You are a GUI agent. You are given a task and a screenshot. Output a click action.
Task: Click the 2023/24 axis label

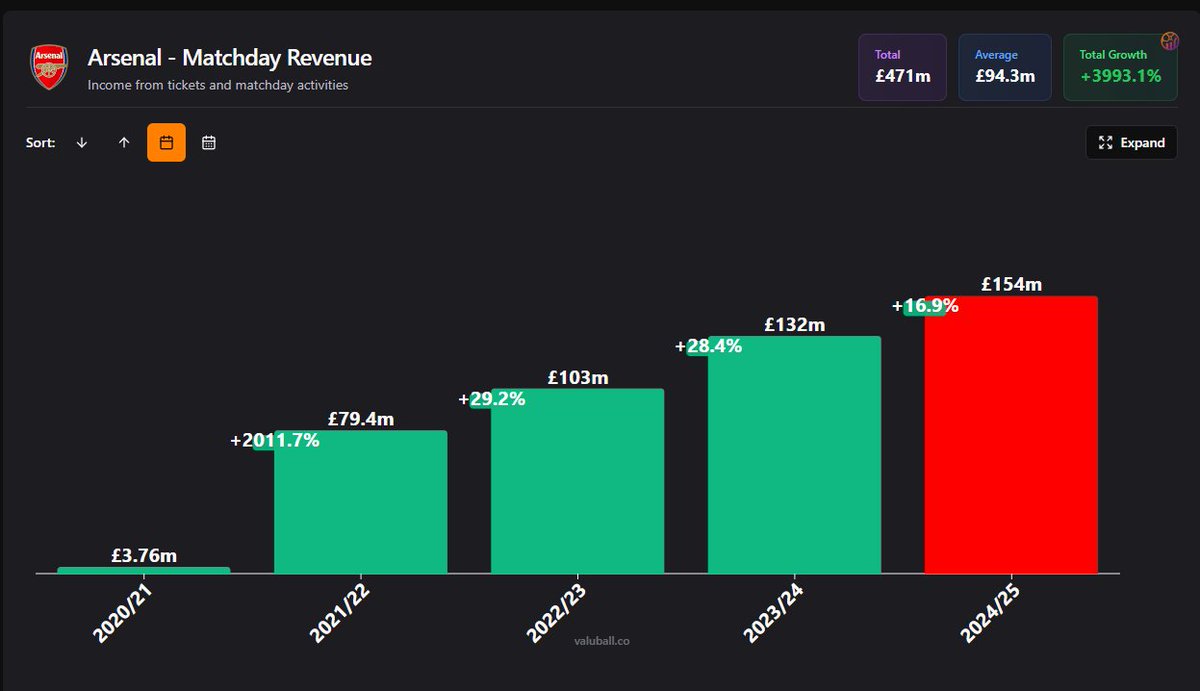coord(772,612)
